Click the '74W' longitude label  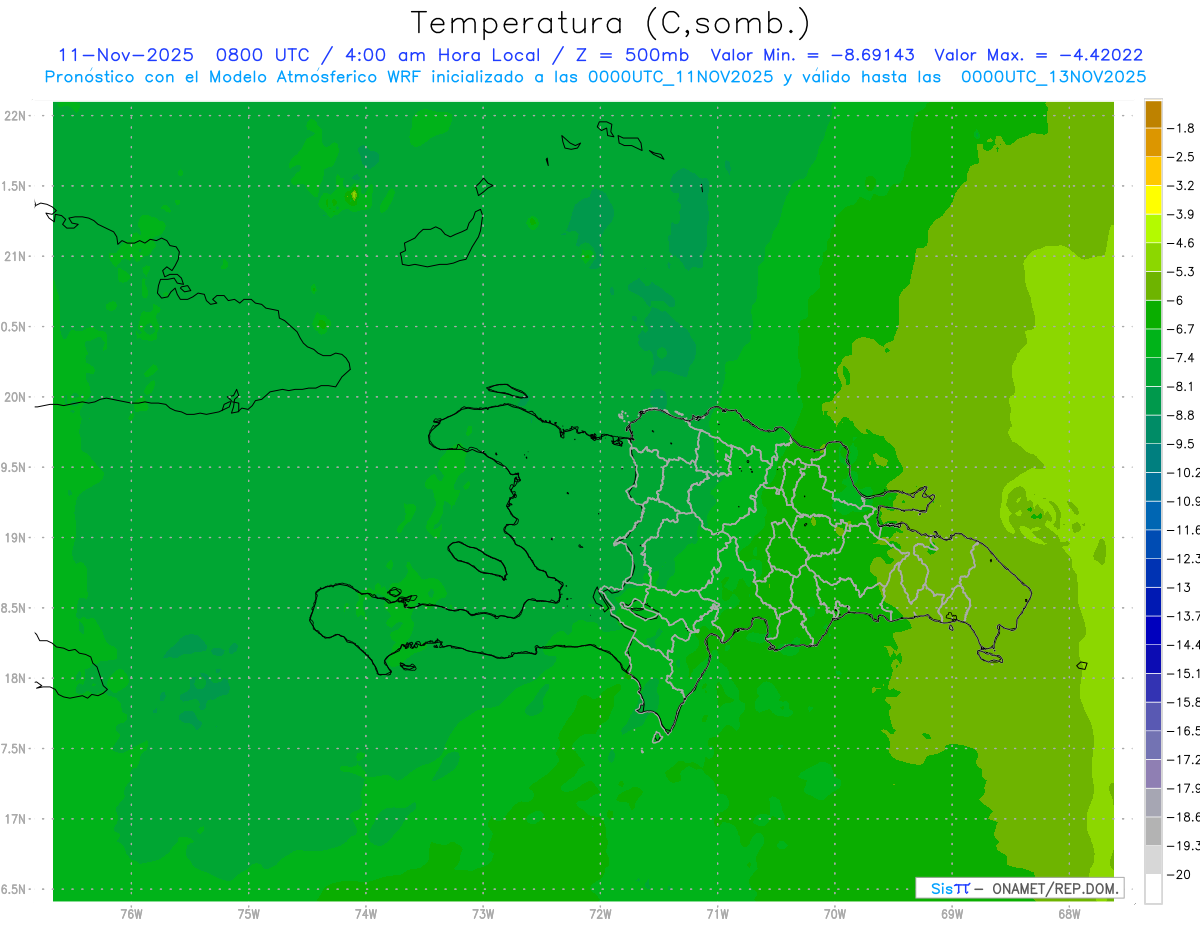click(366, 913)
